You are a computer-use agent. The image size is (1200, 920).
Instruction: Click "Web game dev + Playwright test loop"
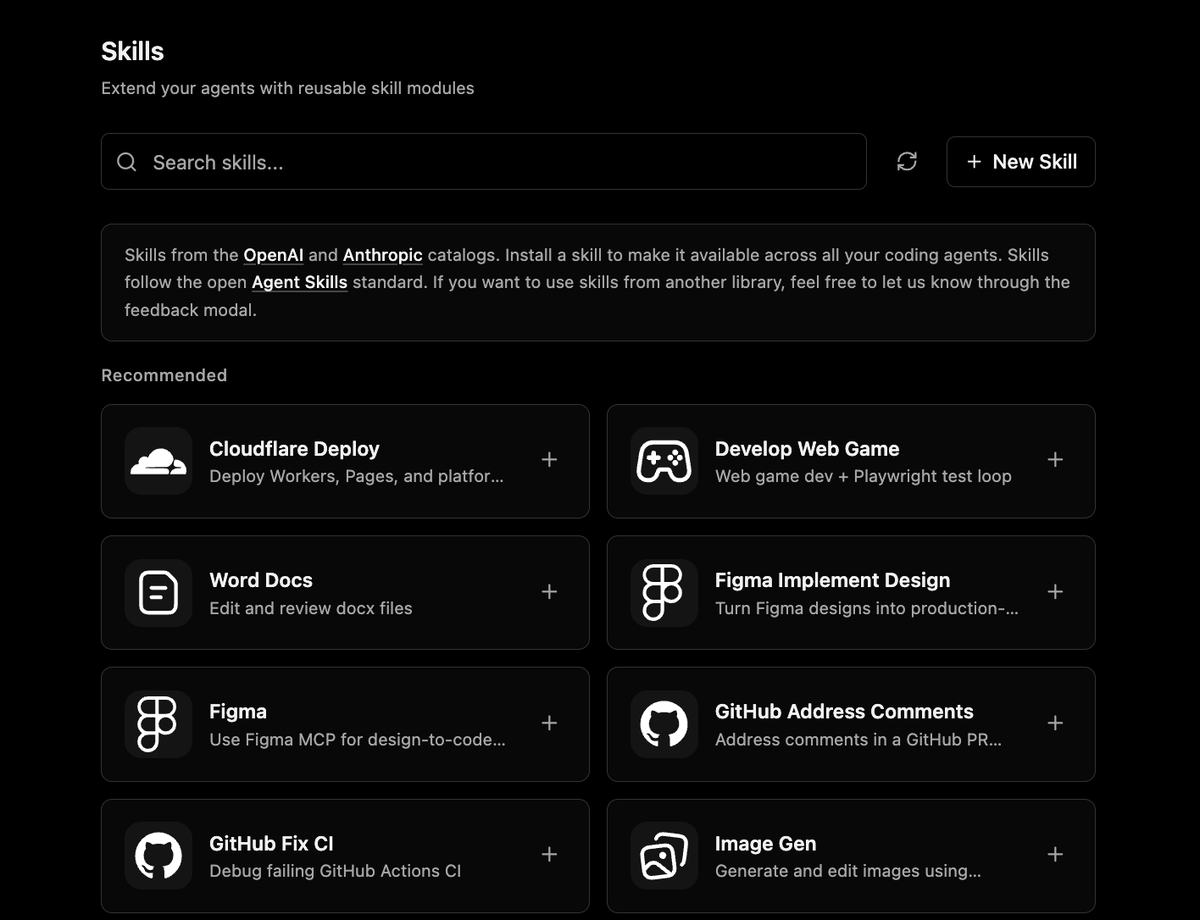863,476
